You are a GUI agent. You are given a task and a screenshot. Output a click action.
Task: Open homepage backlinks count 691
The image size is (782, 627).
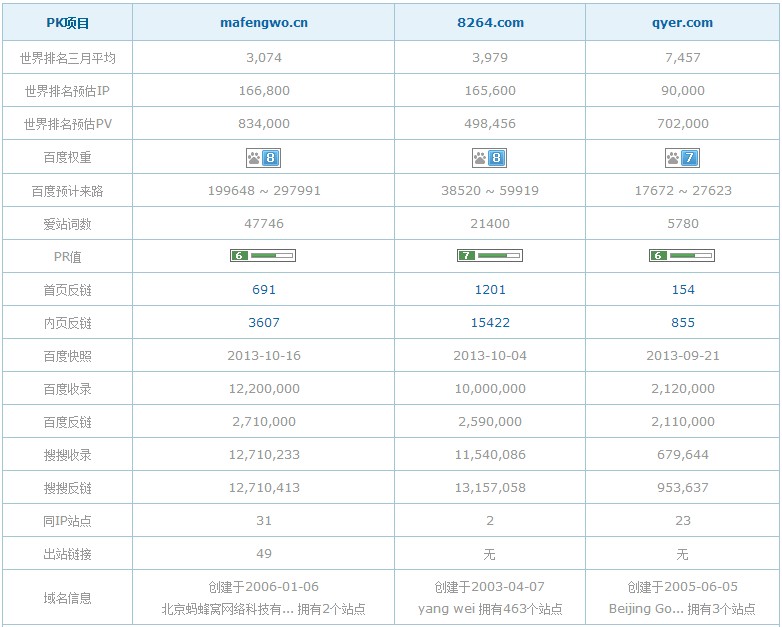(x=264, y=289)
